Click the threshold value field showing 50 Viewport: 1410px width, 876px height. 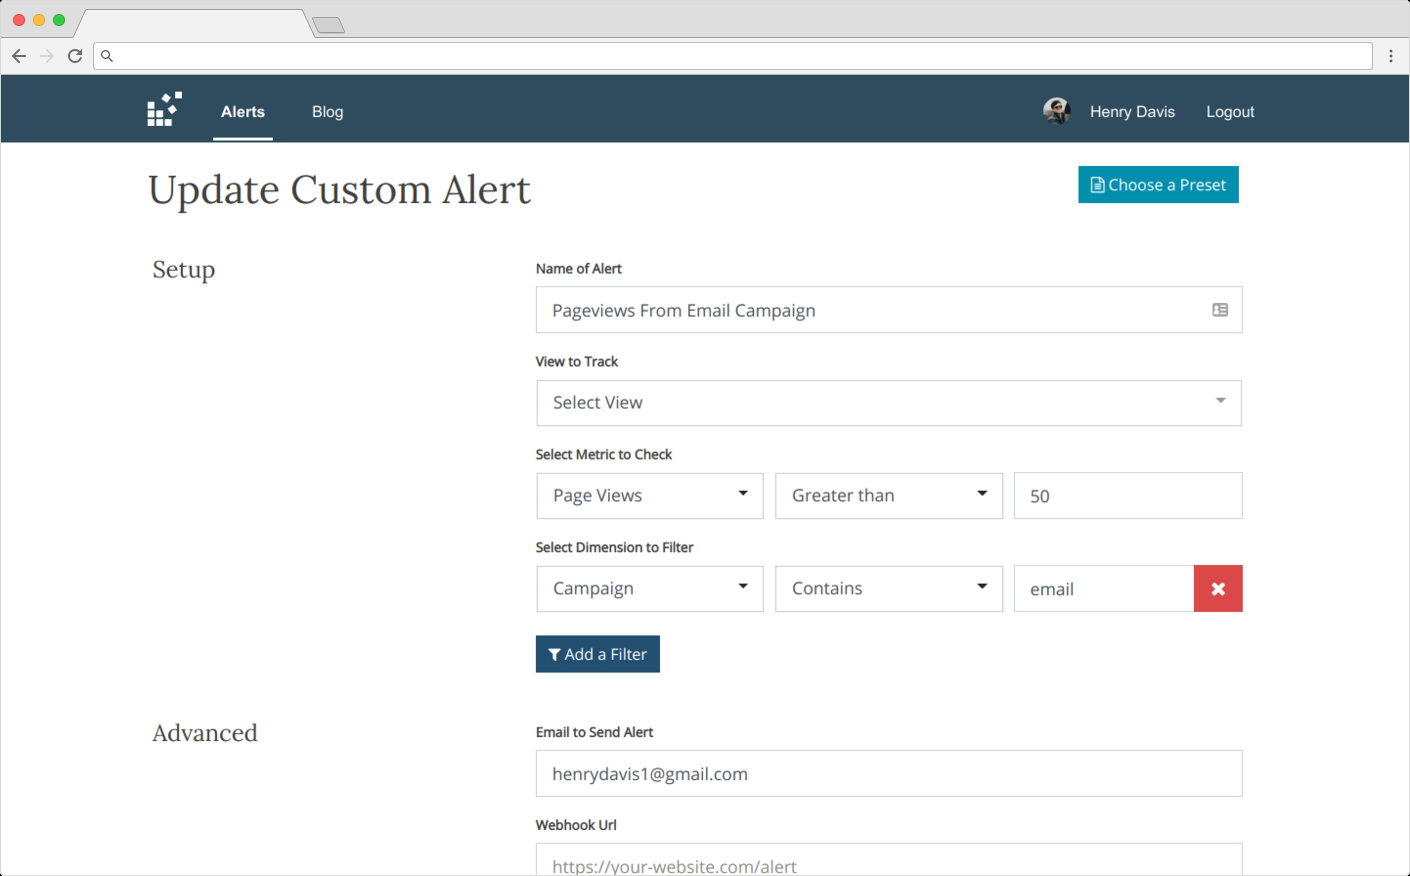(1128, 496)
